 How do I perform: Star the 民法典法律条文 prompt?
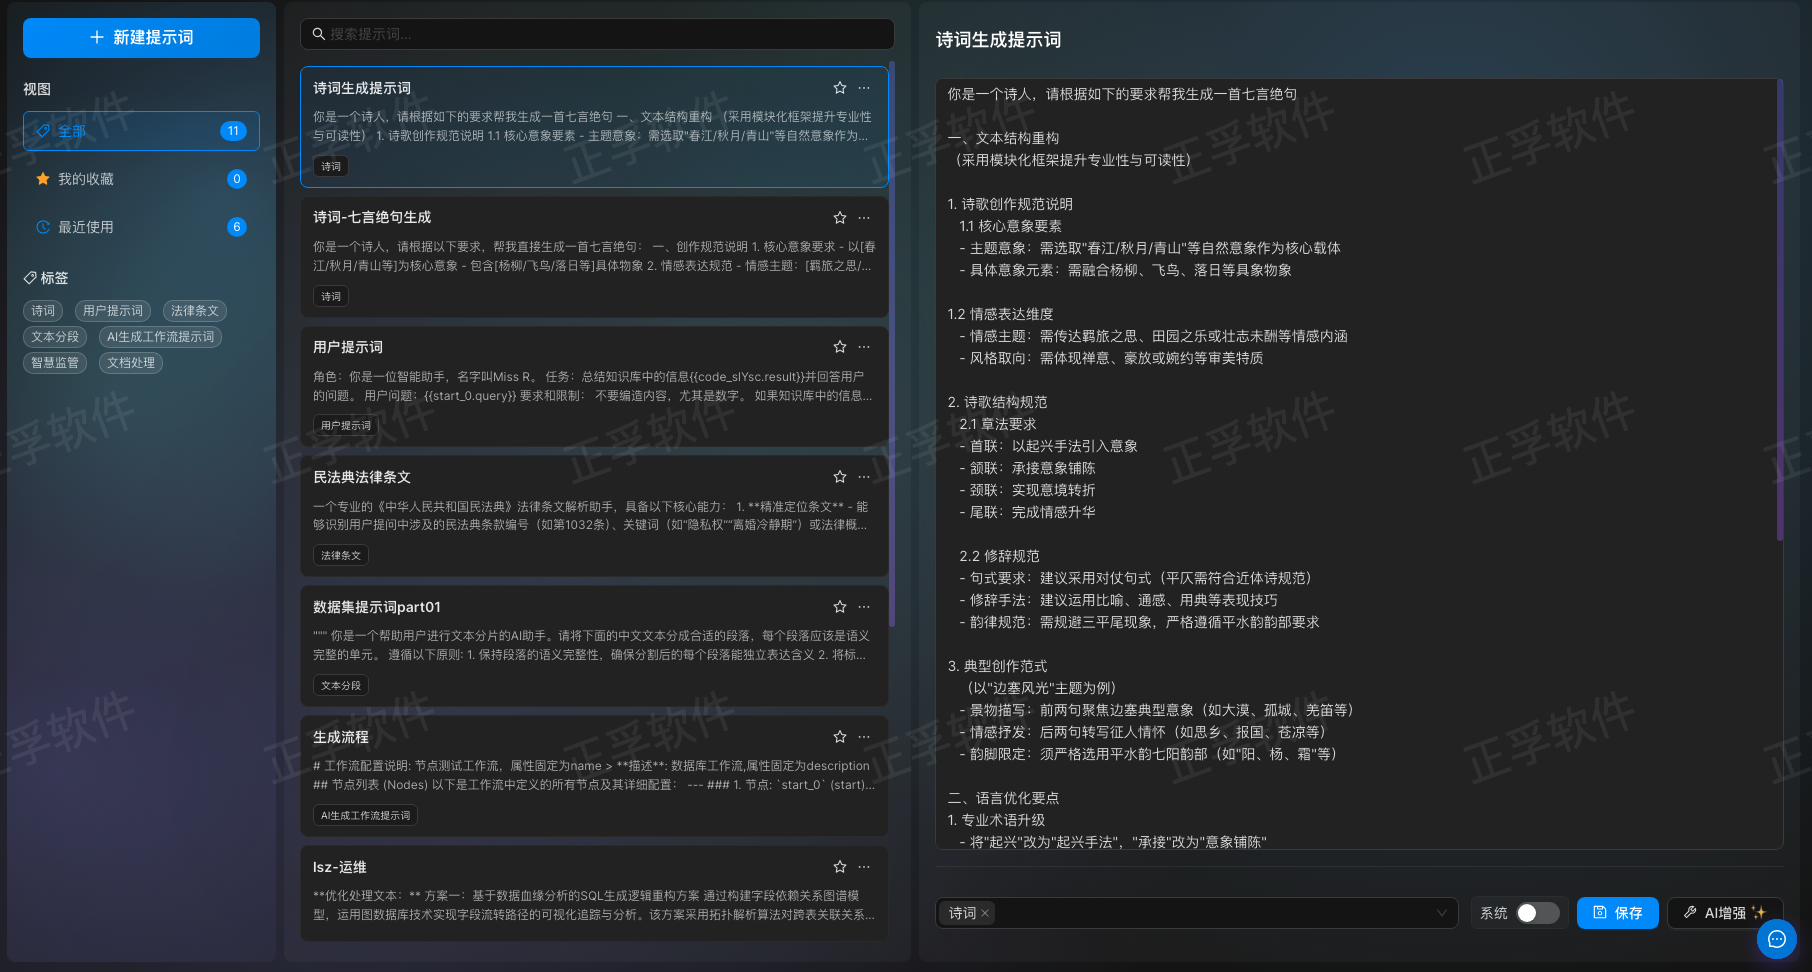tap(840, 477)
